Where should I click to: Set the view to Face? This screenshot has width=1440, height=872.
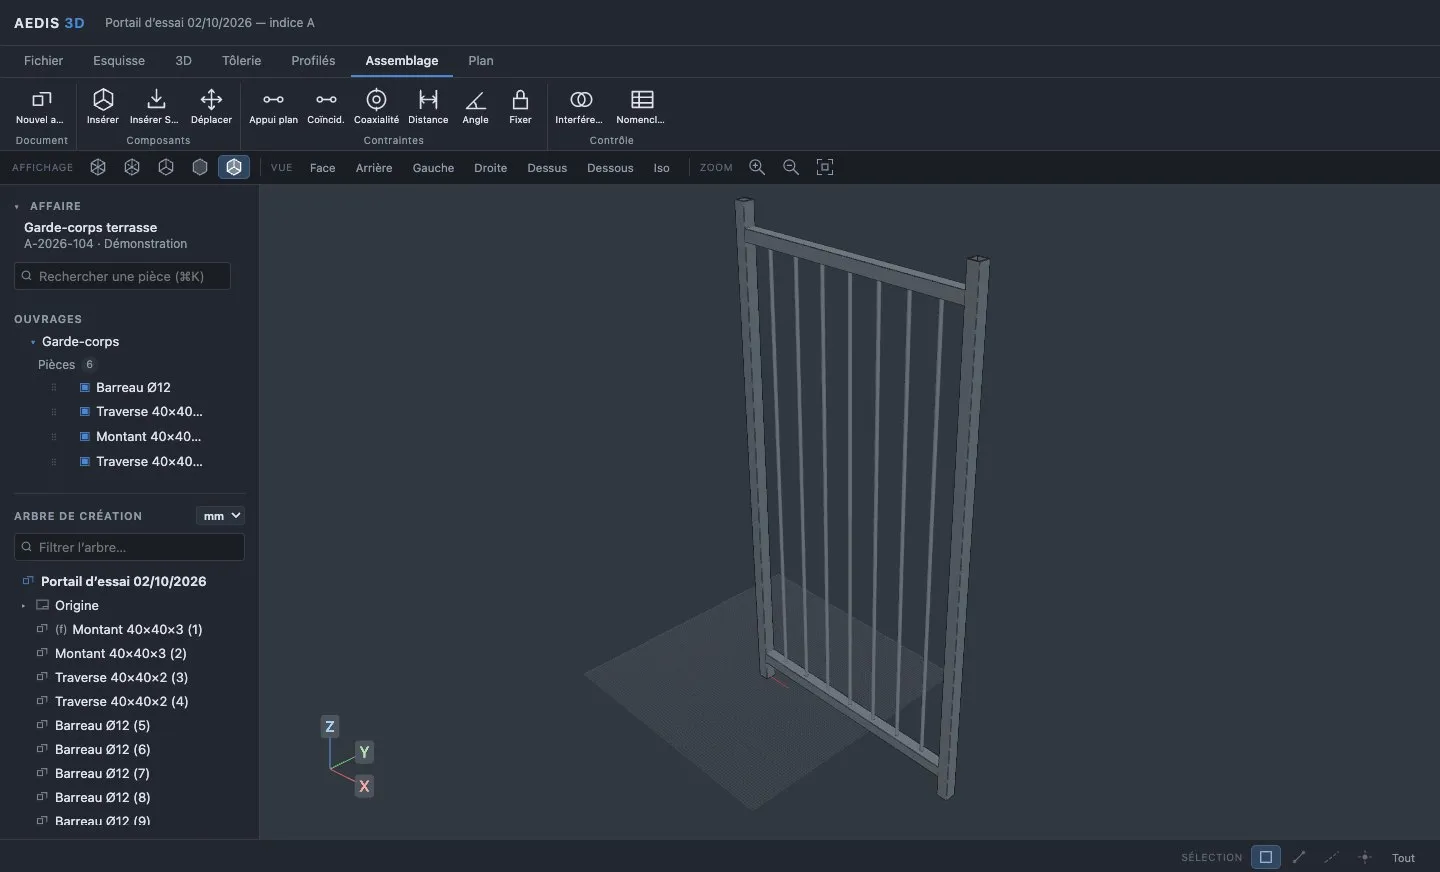click(323, 168)
